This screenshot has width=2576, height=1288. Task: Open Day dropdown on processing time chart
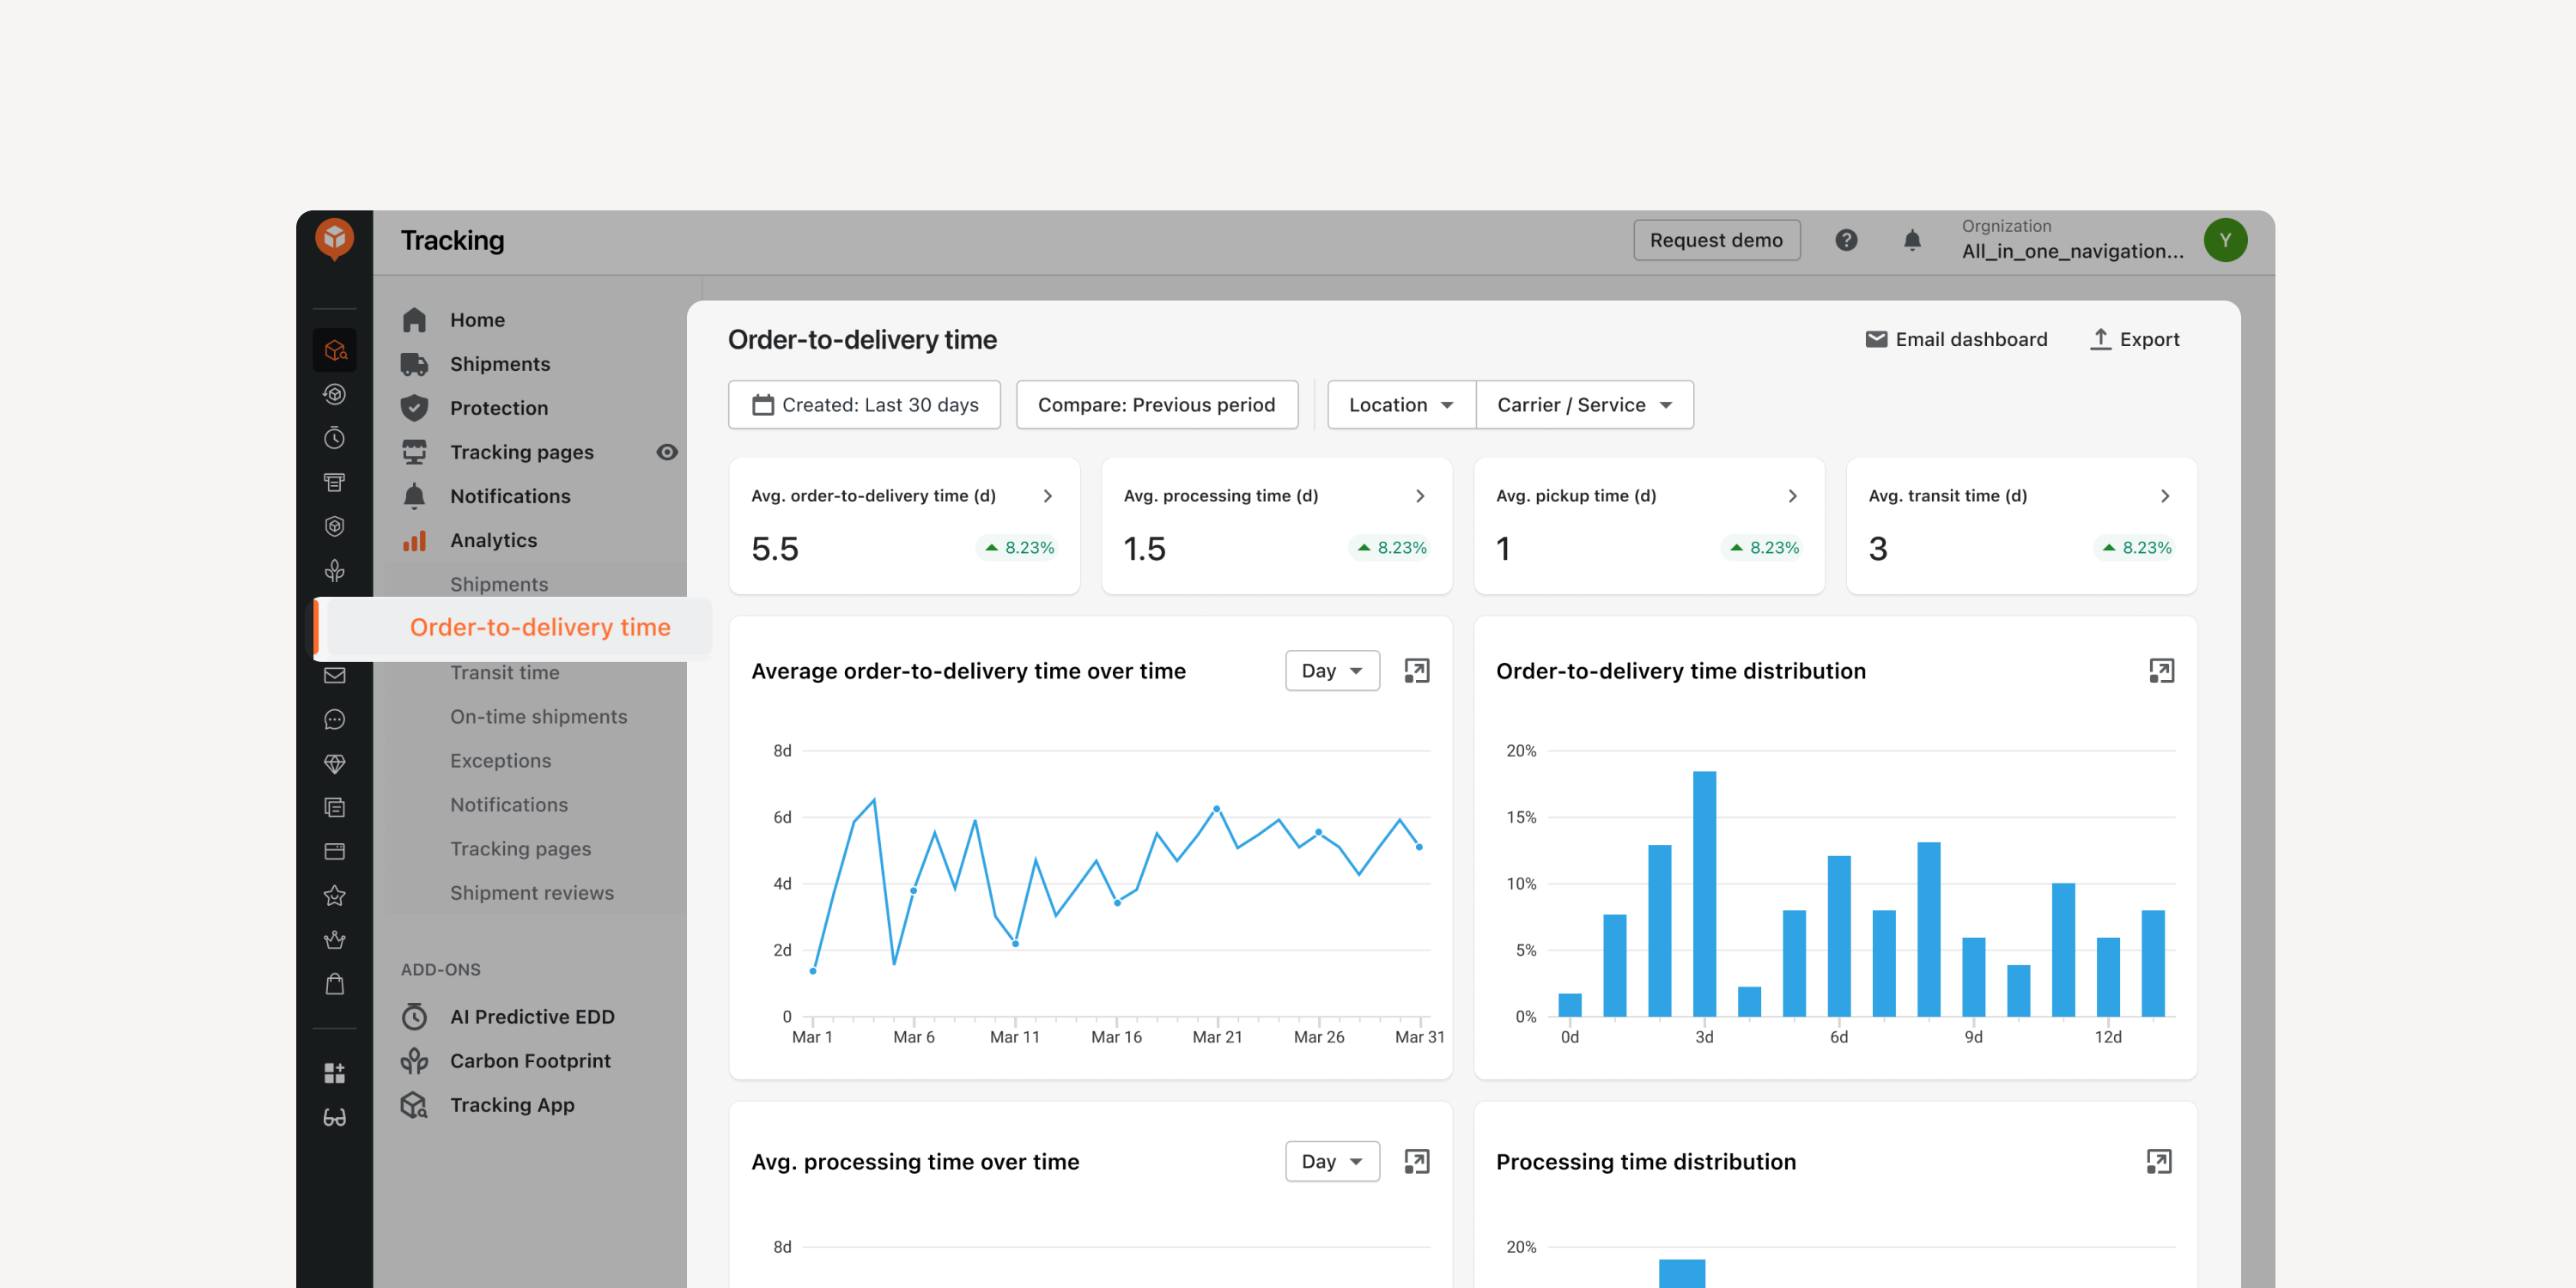[x=1332, y=1161]
